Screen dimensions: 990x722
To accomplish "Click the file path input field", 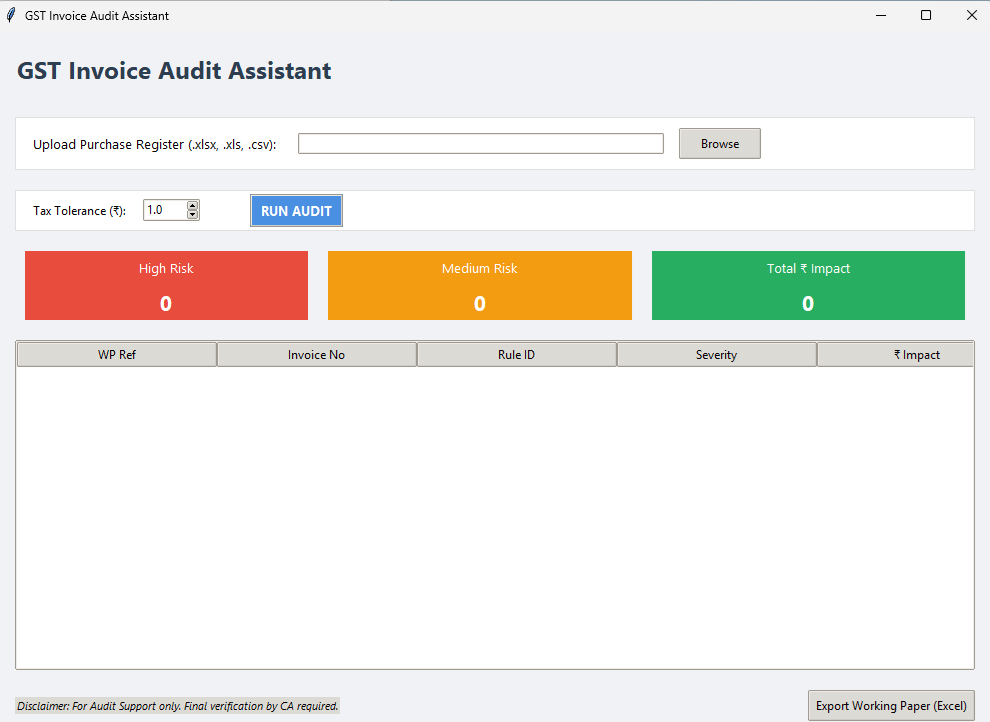I will [480, 144].
